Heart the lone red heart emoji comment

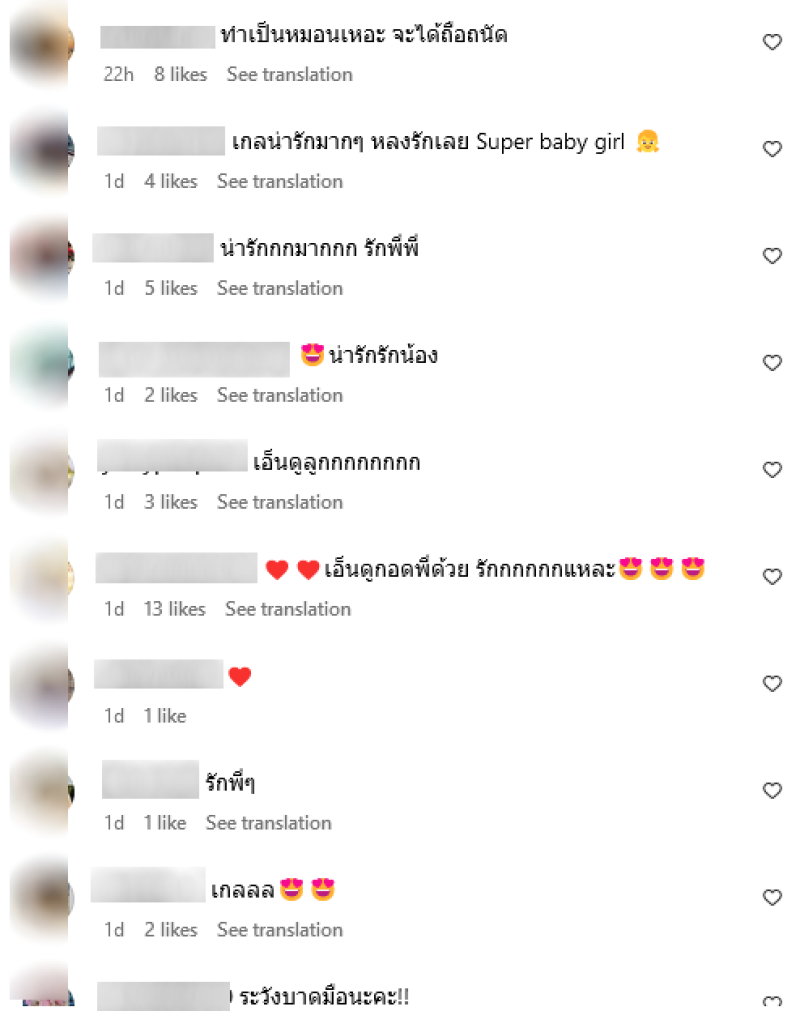pos(772,683)
